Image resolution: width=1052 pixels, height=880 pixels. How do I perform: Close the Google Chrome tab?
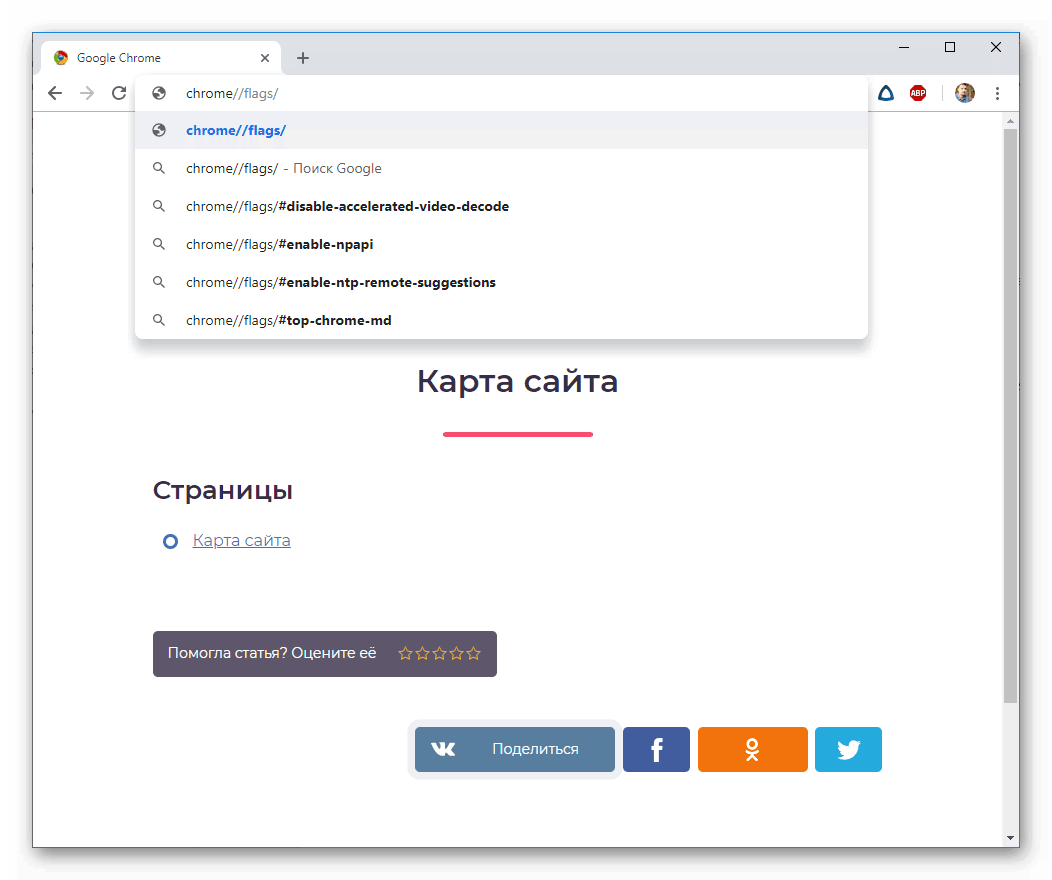click(x=265, y=58)
